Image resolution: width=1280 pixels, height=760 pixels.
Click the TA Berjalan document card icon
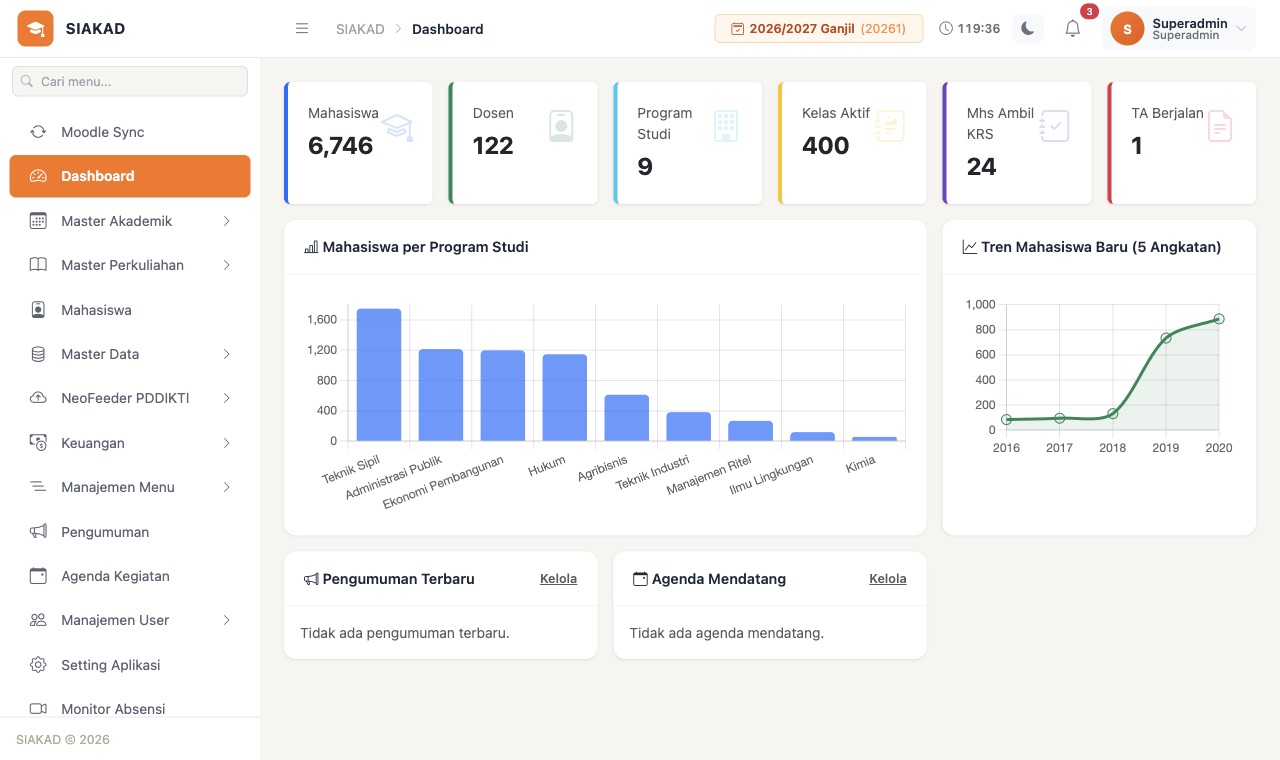pos(1220,126)
